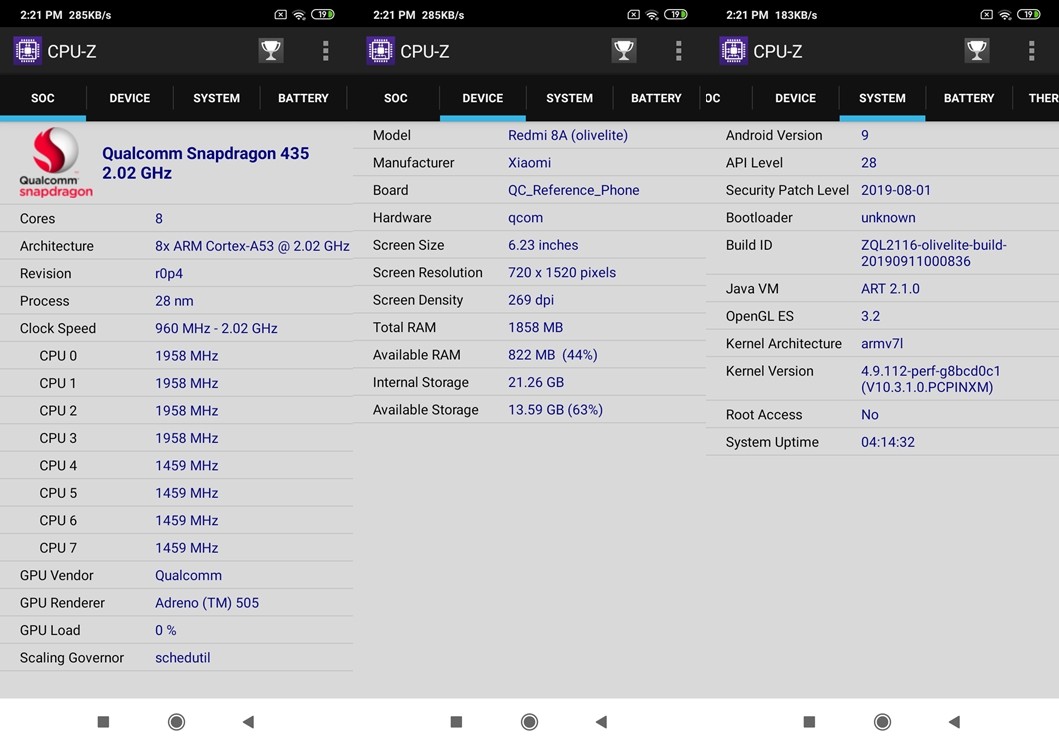Tap the Process value 28 nm
1059x745 pixels.
174,301
